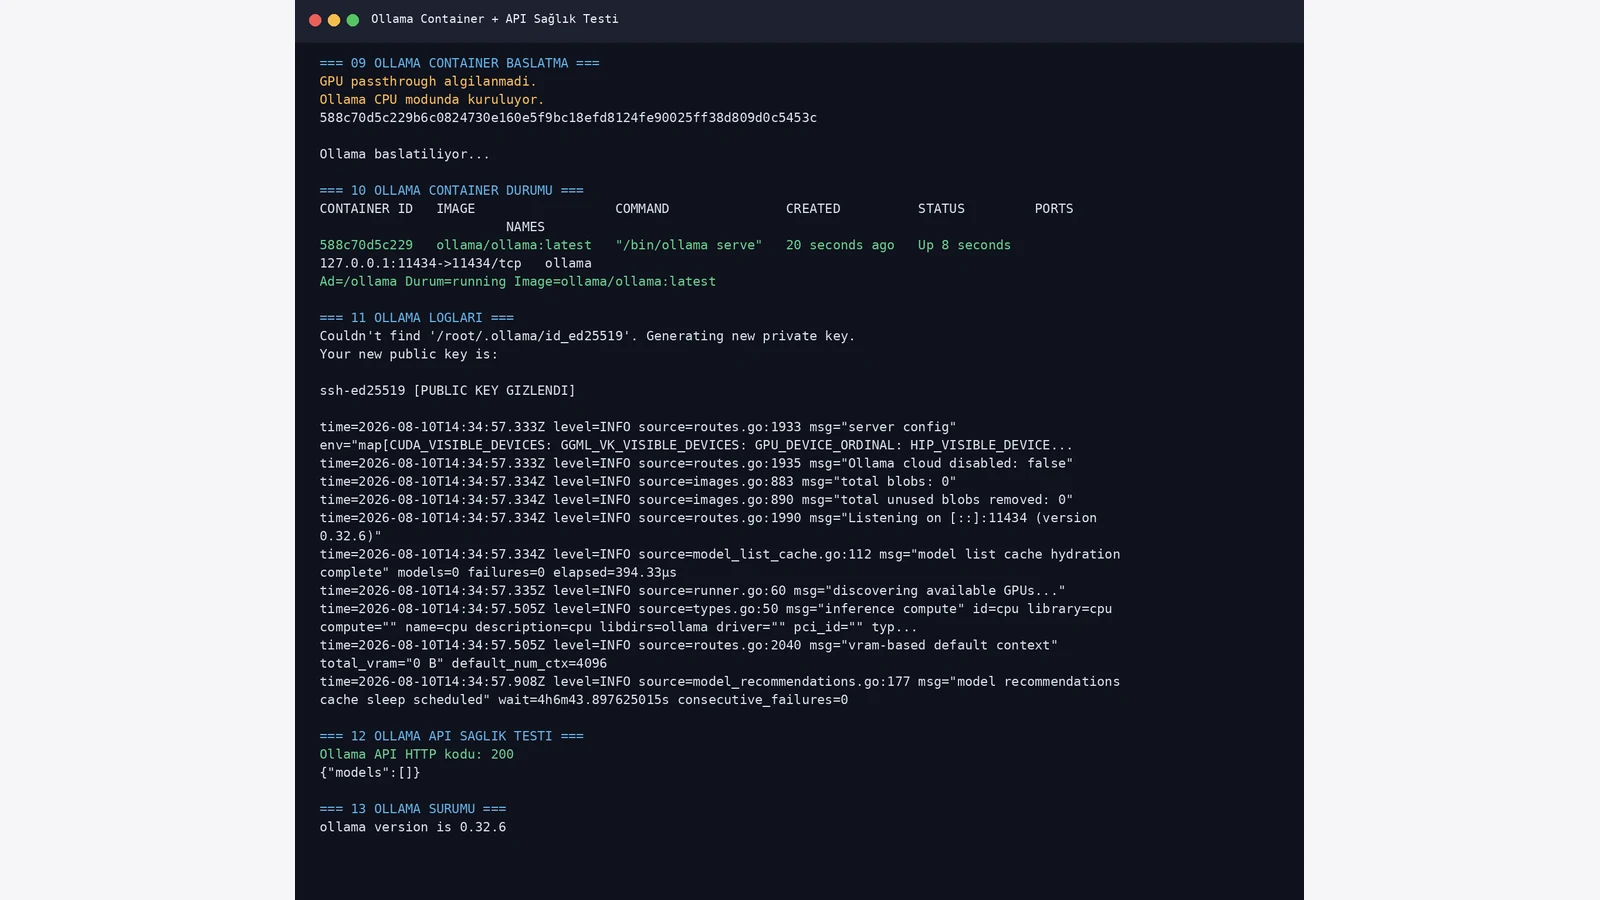Click the full container hash starting 588c70d5c229b6c
The height and width of the screenshot is (900, 1600).
click(x=568, y=118)
